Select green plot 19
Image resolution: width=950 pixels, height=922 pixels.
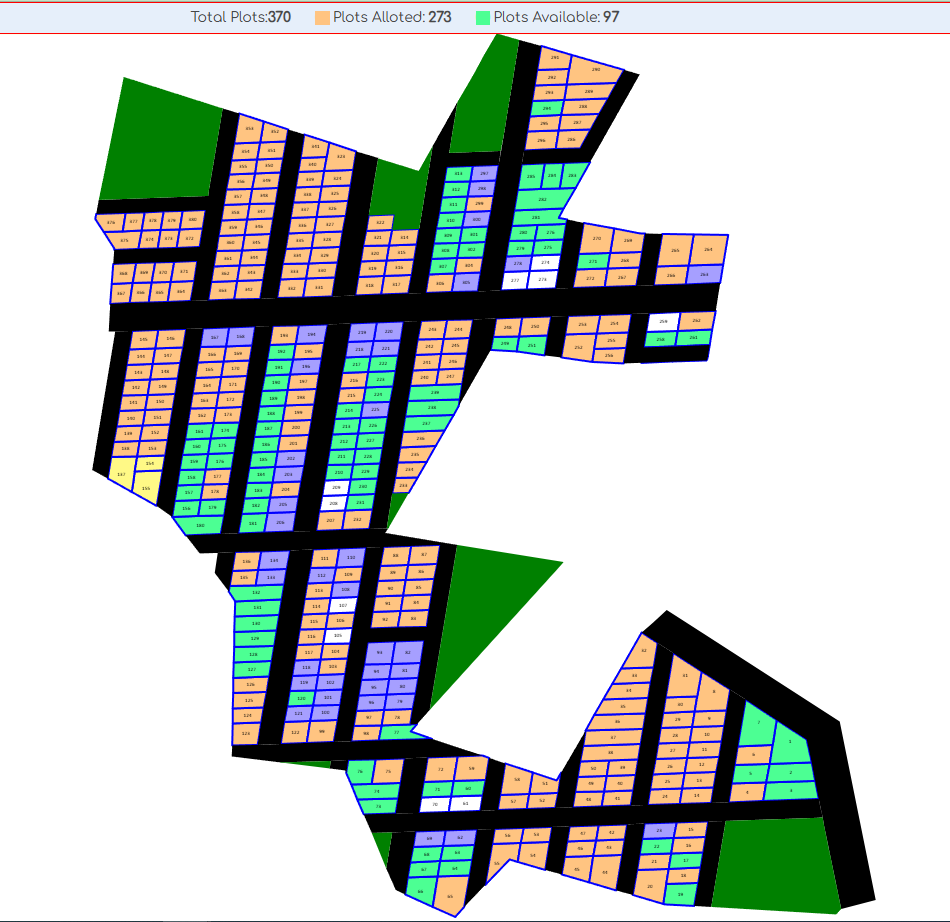click(x=680, y=895)
